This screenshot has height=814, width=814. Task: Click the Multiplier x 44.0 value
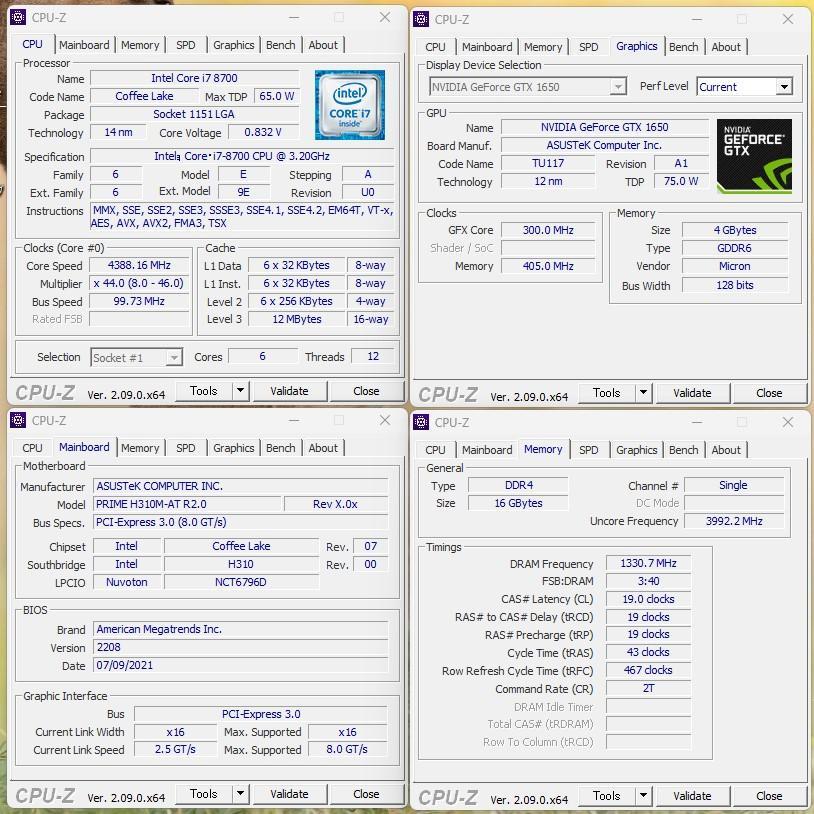click(x=139, y=283)
